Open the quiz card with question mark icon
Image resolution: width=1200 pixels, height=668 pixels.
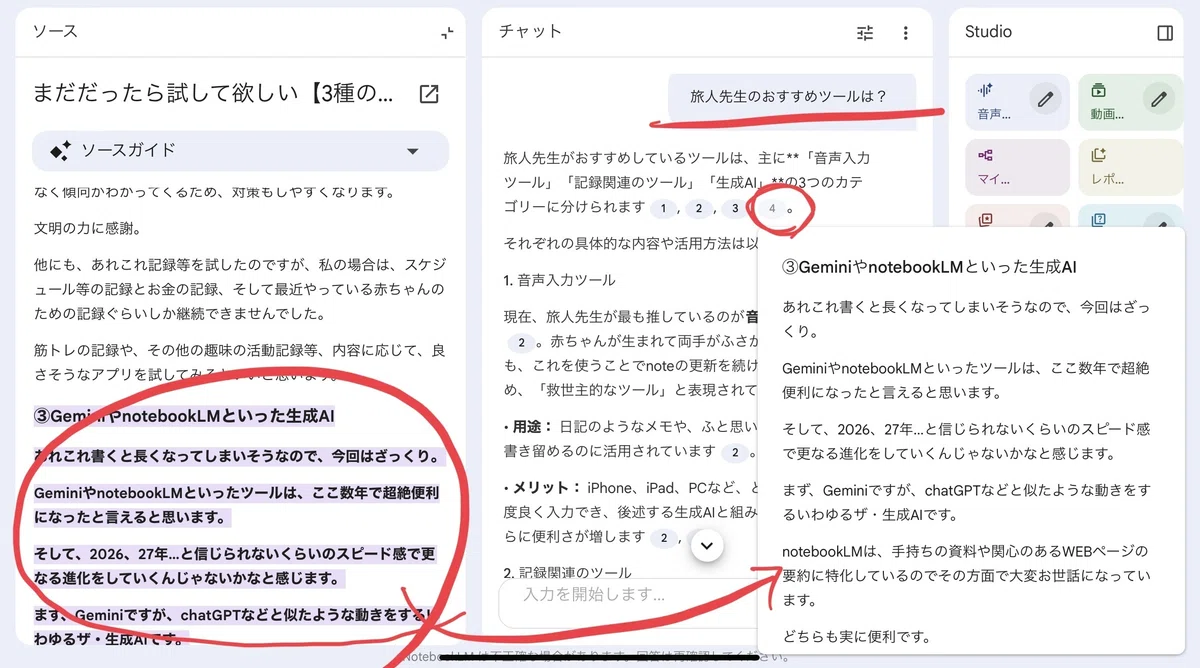1131,217
